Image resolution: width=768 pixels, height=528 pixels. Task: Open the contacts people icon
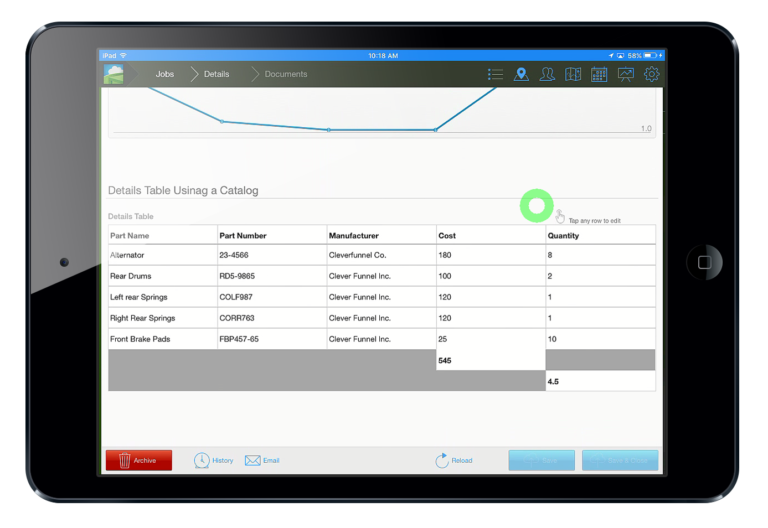(x=547, y=74)
